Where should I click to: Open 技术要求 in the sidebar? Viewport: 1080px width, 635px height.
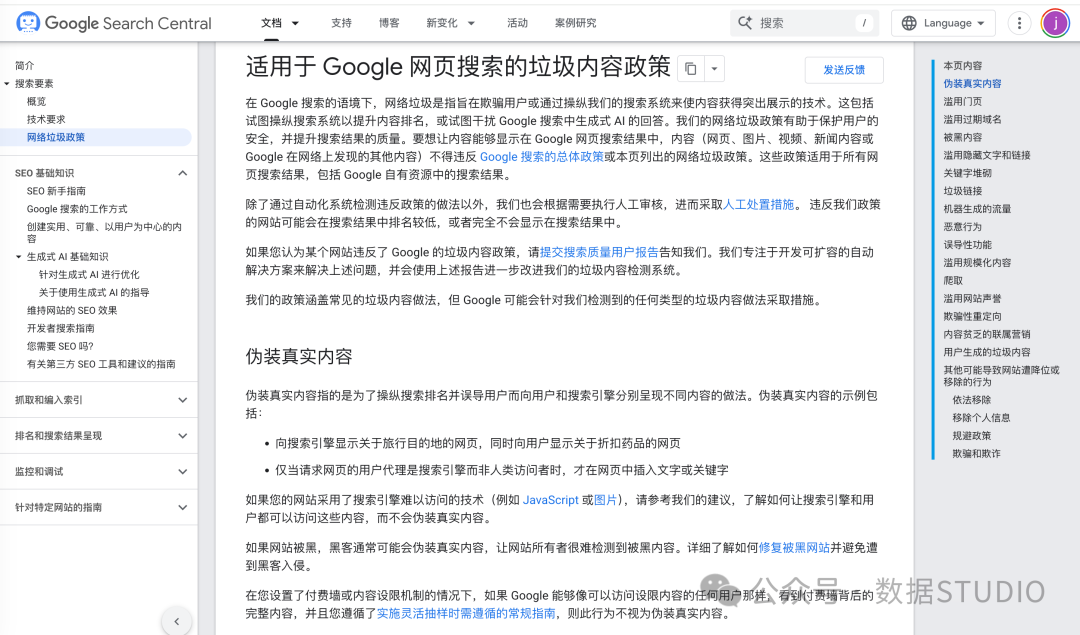click(46, 119)
